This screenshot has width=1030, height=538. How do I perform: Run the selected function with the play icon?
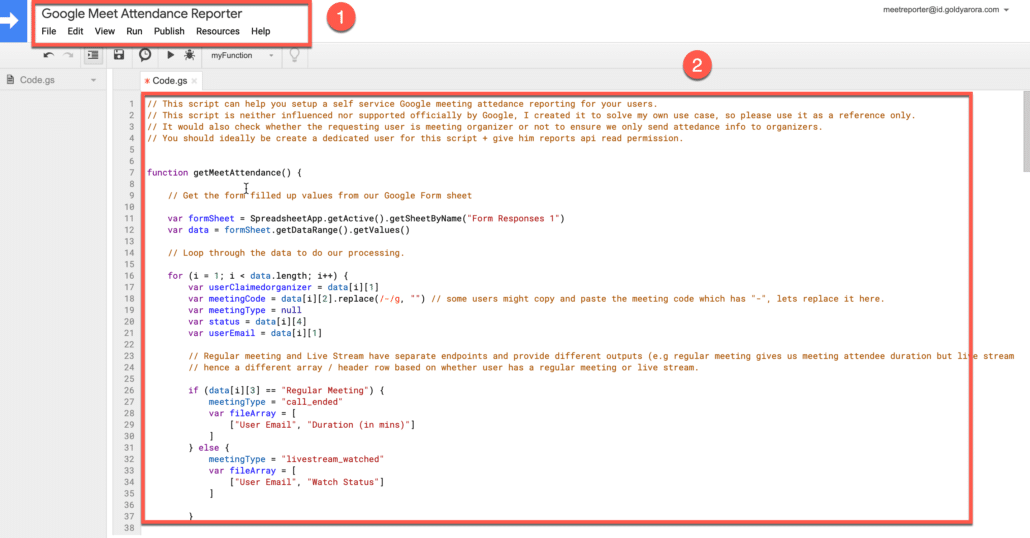(170, 55)
